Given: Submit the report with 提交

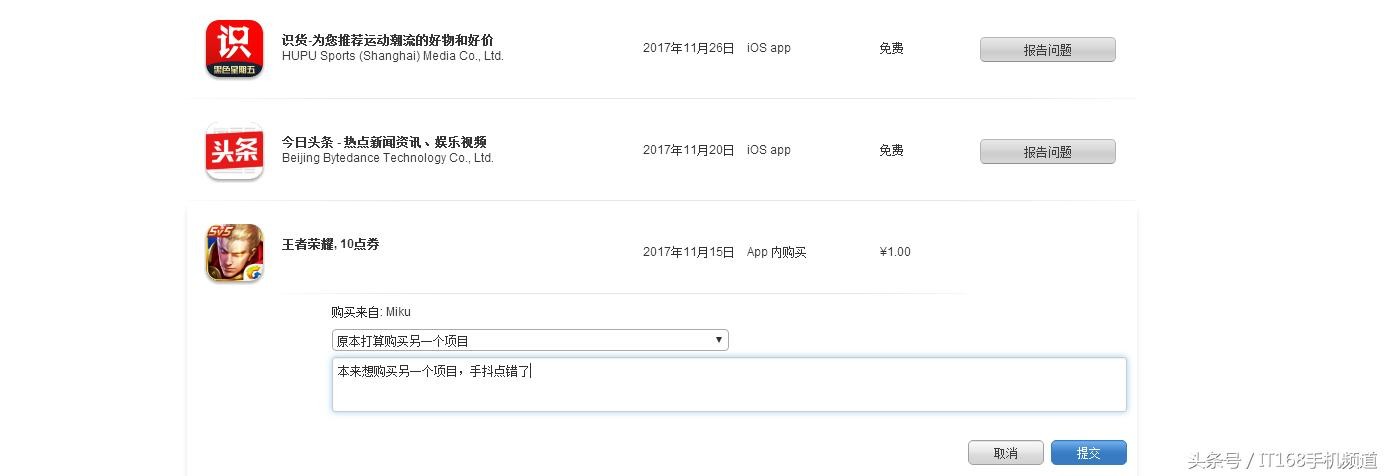Looking at the screenshot, I should 1088,453.
